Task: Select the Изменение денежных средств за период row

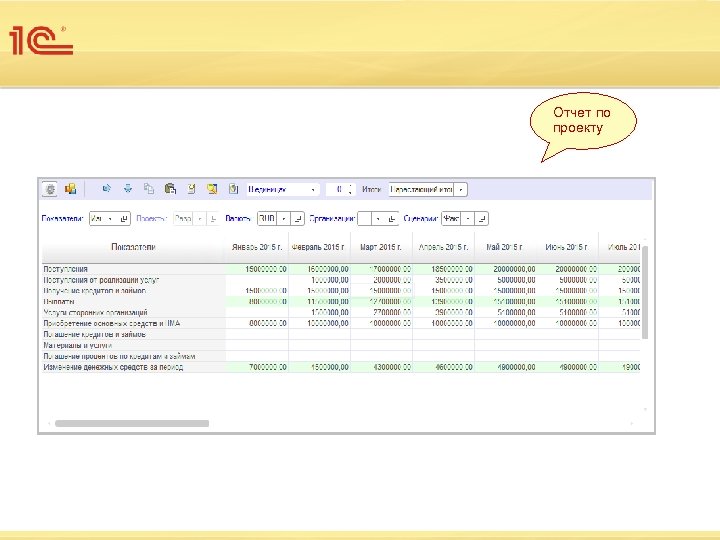Action: click(x=113, y=367)
